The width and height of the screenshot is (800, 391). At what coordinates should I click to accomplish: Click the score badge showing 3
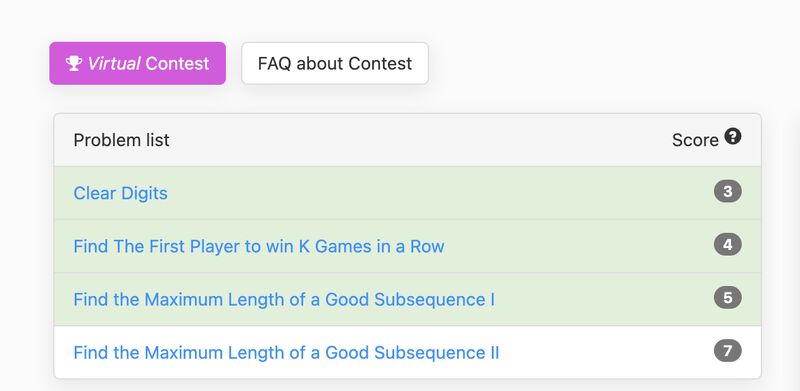pyautogui.click(x=728, y=191)
